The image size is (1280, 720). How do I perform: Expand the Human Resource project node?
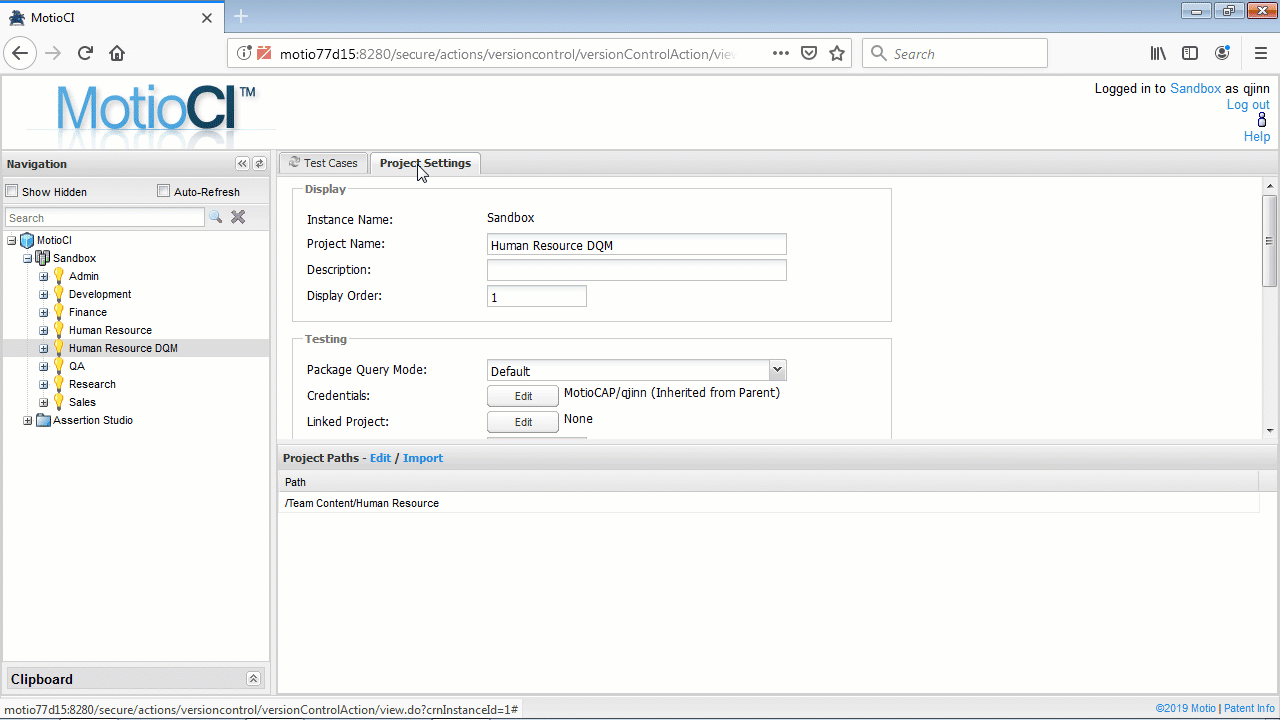point(44,330)
